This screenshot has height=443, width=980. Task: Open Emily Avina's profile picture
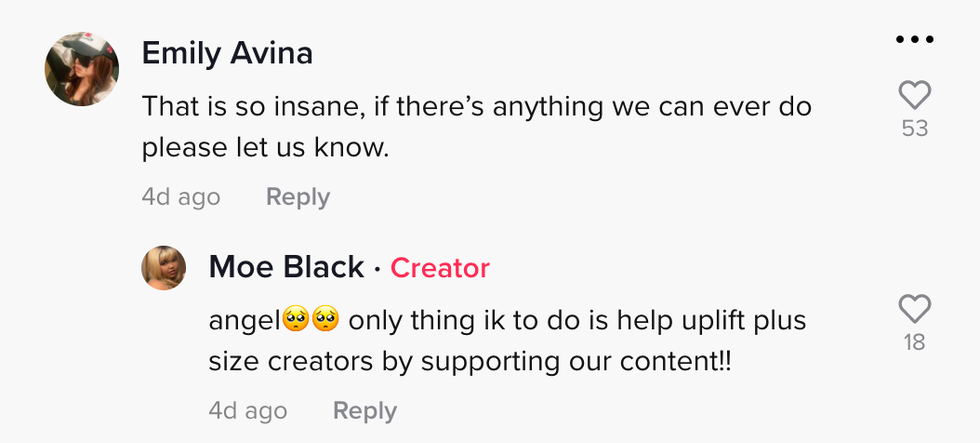[x=82, y=68]
